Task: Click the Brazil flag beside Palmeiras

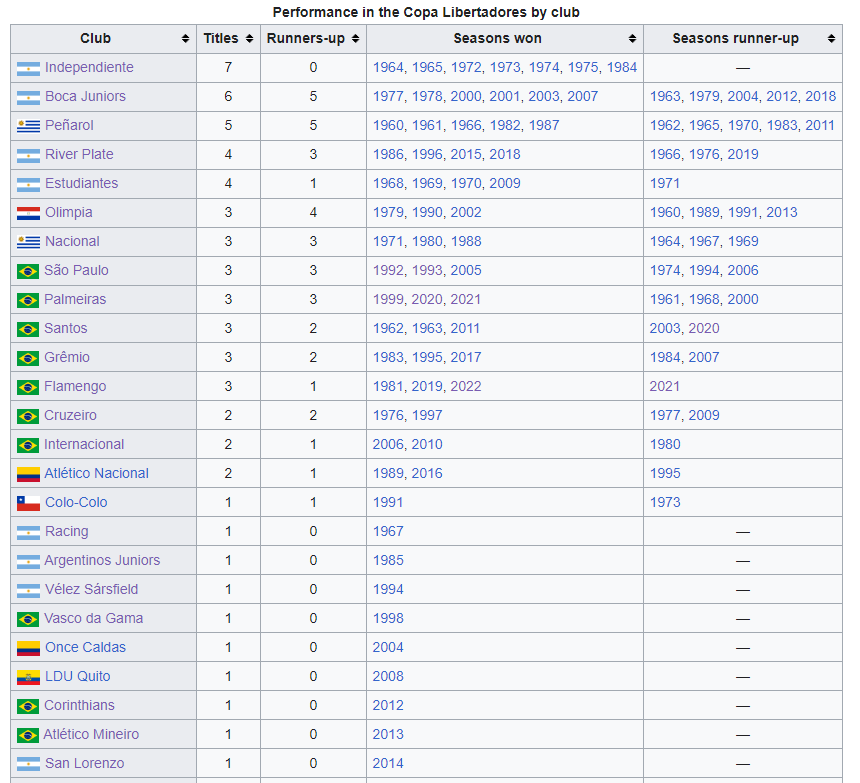Action: click(28, 300)
